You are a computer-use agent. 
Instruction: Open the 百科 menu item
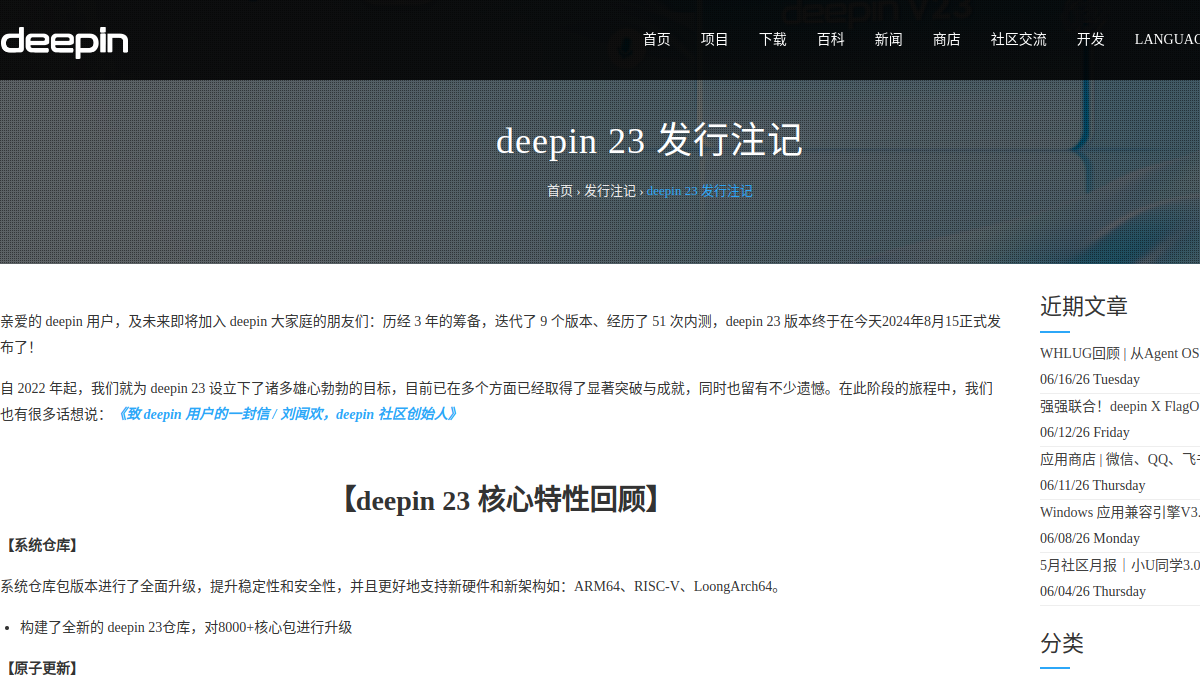tap(831, 40)
